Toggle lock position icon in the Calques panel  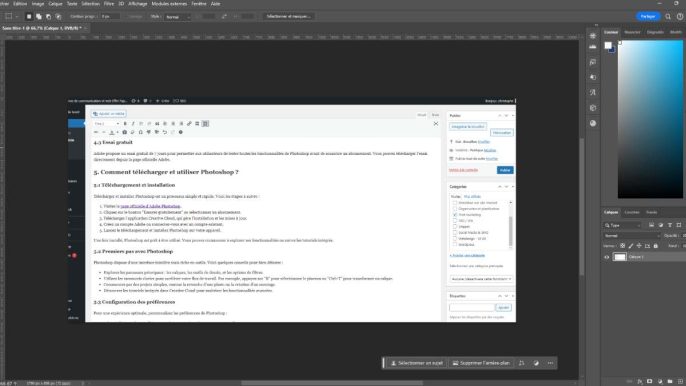639,246
